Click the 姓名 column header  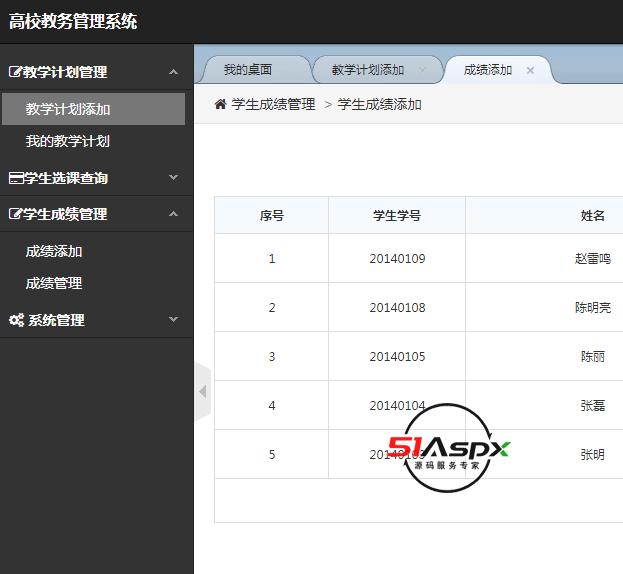tap(592, 216)
